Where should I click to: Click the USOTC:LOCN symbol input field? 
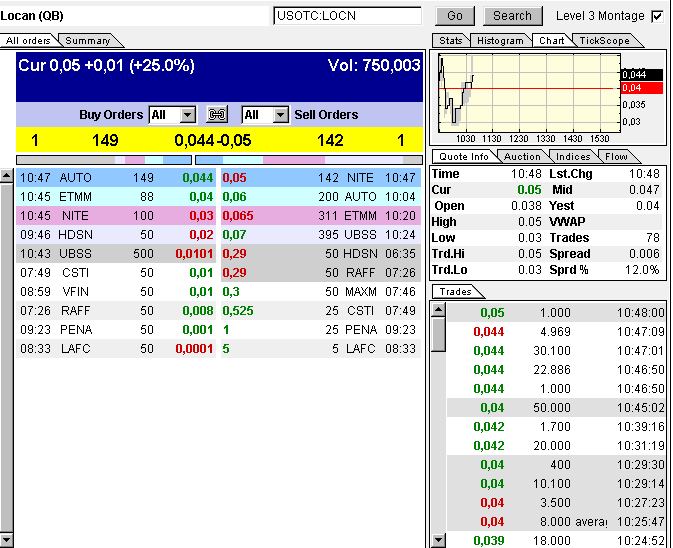[347, 16]
